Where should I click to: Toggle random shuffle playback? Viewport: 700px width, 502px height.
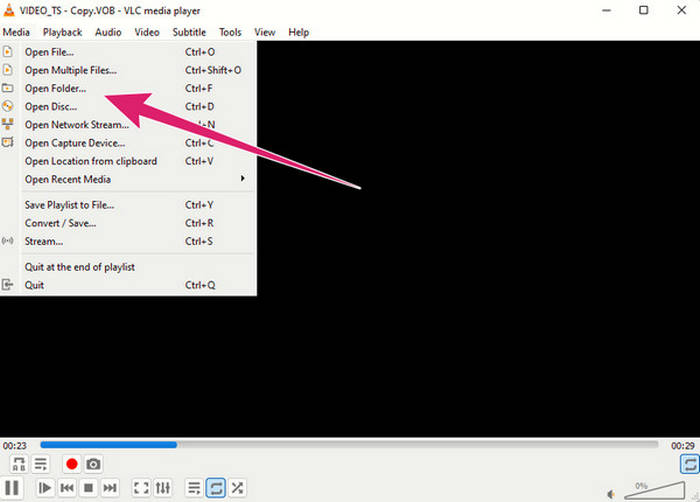[238, 488]
